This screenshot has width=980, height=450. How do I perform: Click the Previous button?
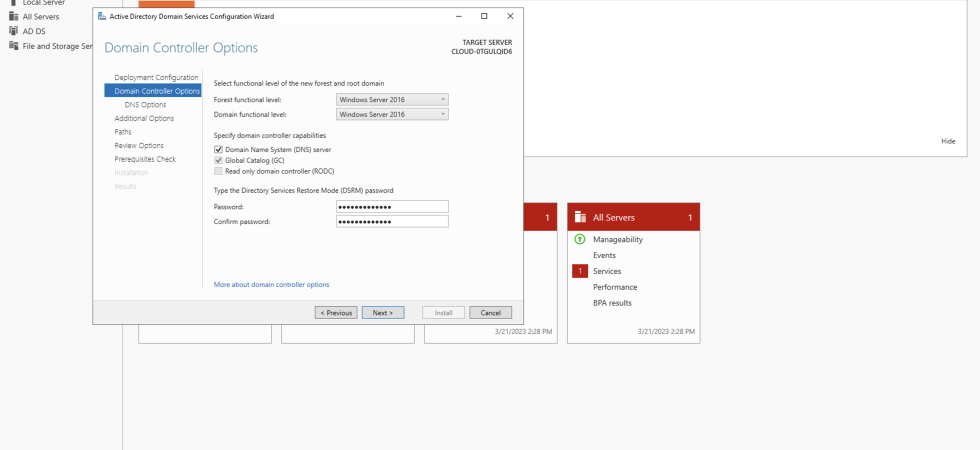(336, 312)
